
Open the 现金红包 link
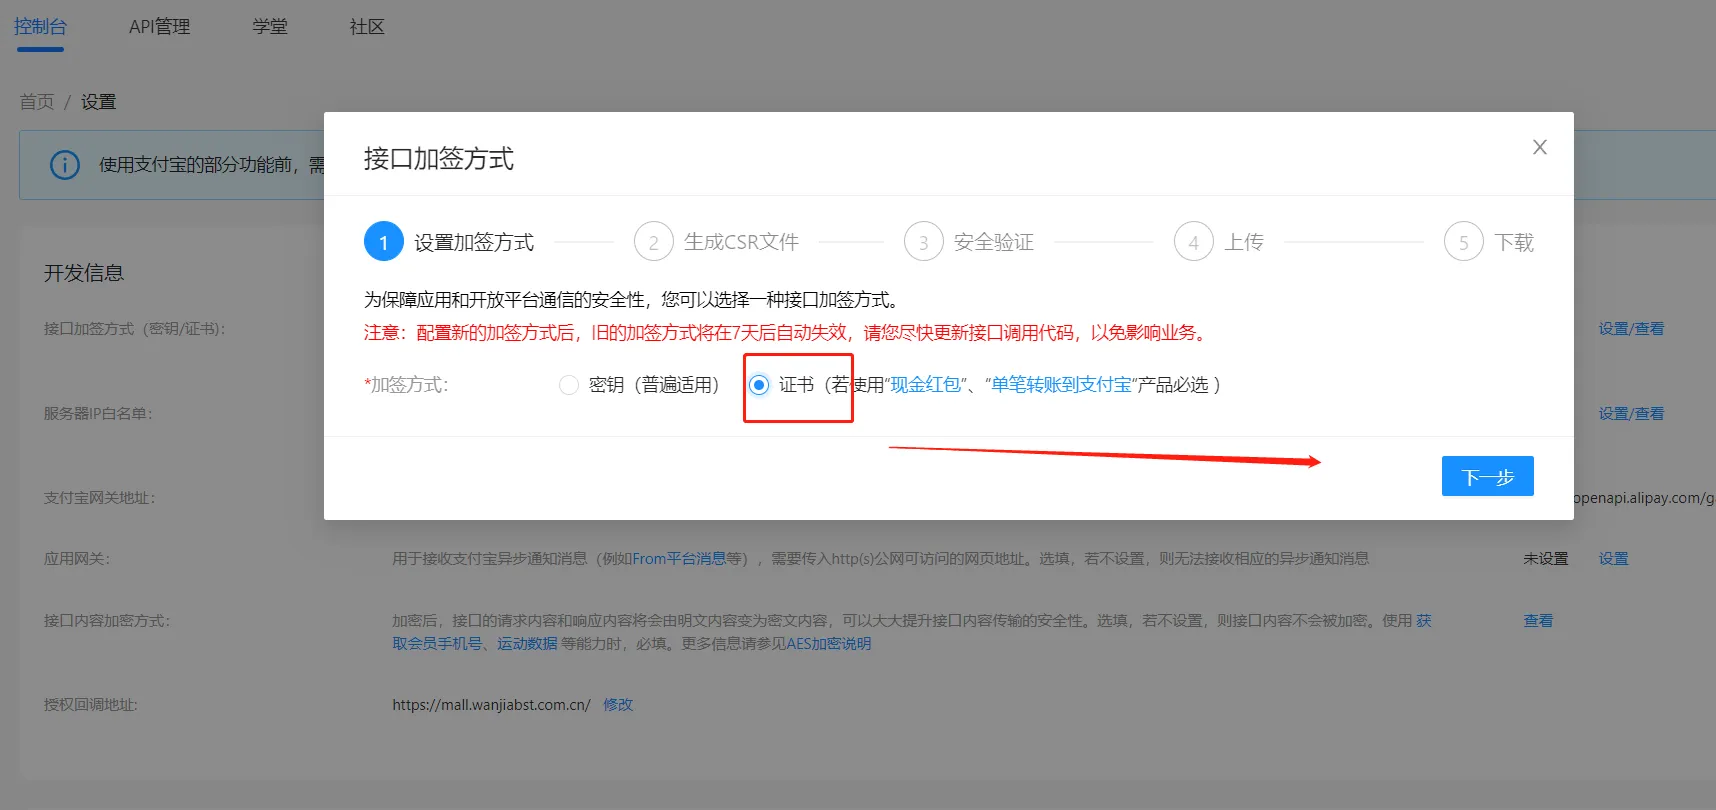[925, 385]
